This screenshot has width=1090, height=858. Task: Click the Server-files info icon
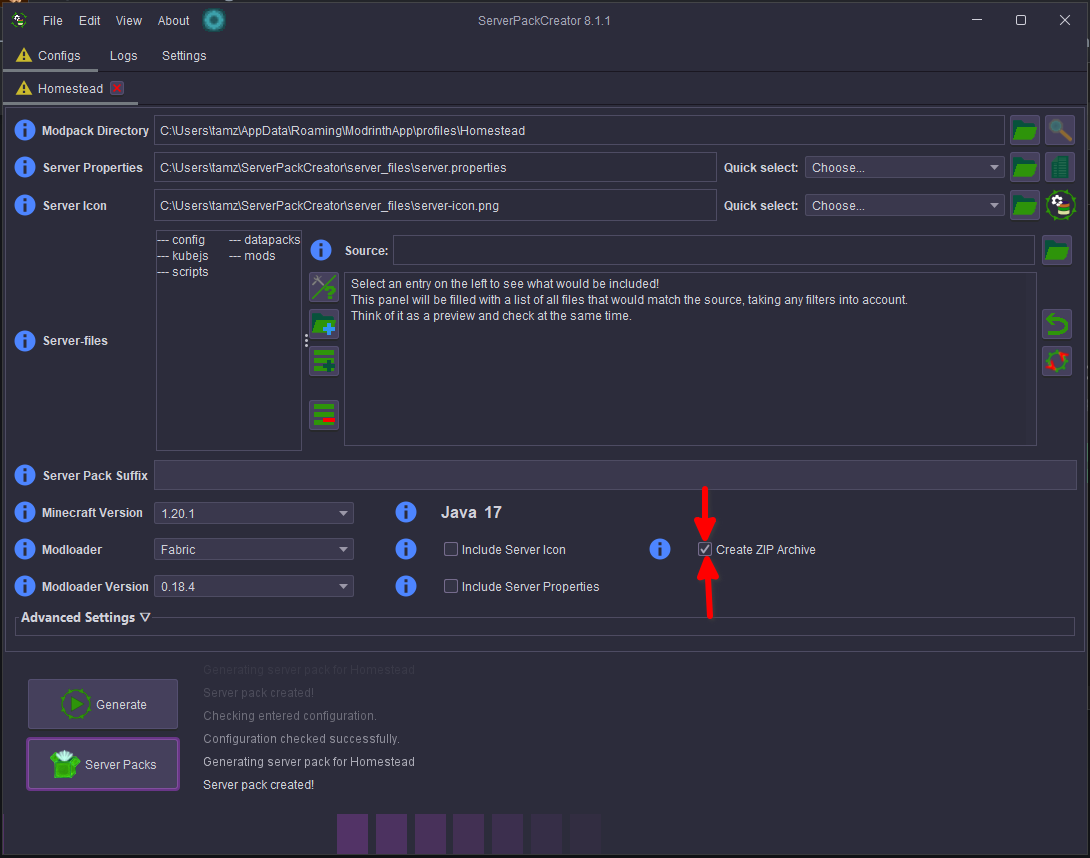tap(25, 341)
